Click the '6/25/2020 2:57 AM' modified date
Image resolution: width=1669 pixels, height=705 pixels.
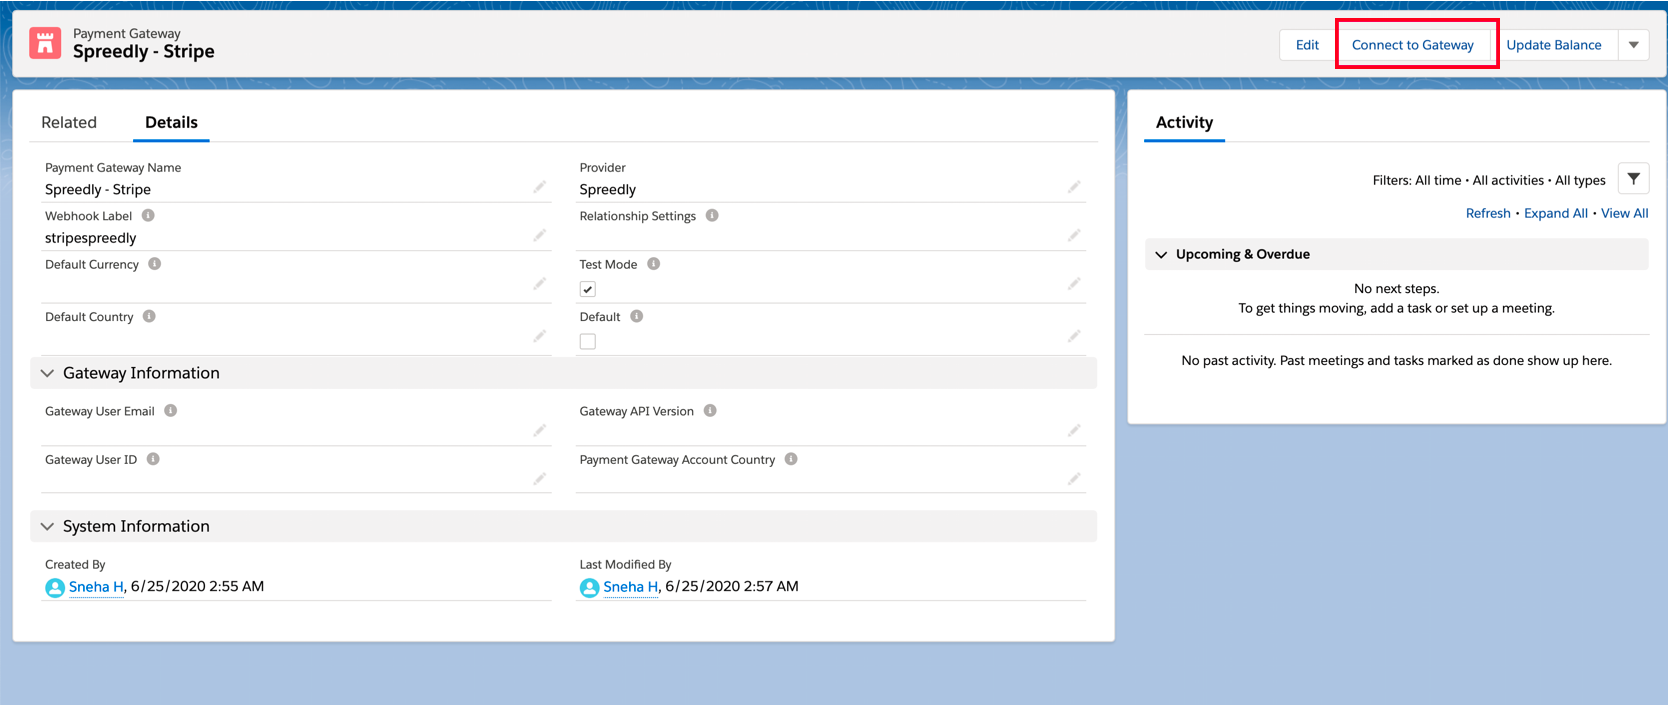coord(731,586)
